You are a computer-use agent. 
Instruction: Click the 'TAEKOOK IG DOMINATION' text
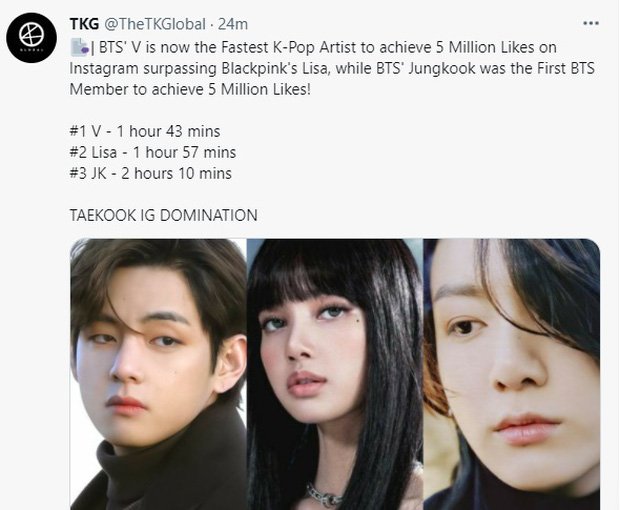(x=163, y=215)
